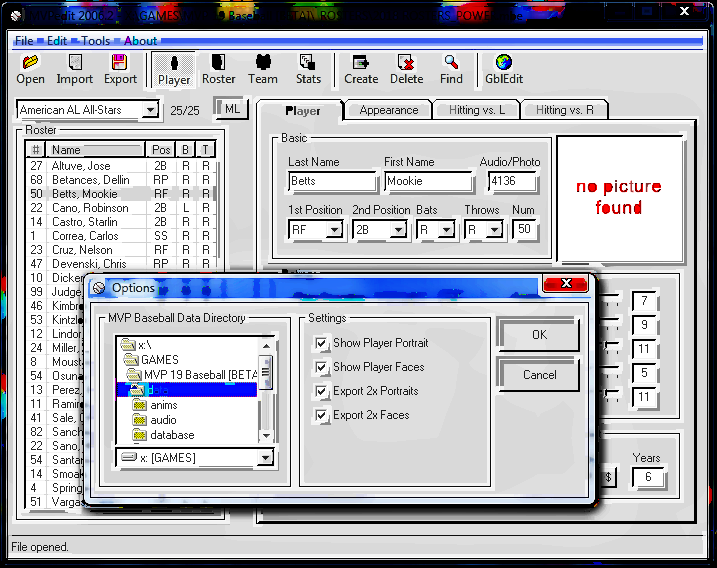Click the Num field showing 50
This screenshot has height=568, width=717.
(x=524, y=229)
